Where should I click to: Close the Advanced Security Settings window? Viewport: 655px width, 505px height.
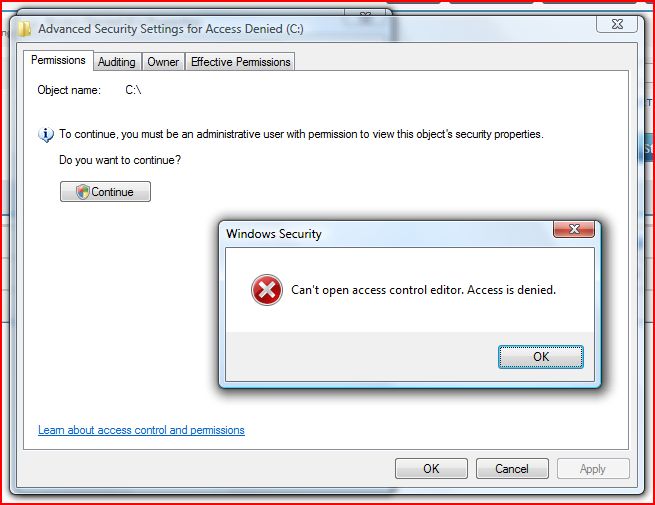coord(617,24)
